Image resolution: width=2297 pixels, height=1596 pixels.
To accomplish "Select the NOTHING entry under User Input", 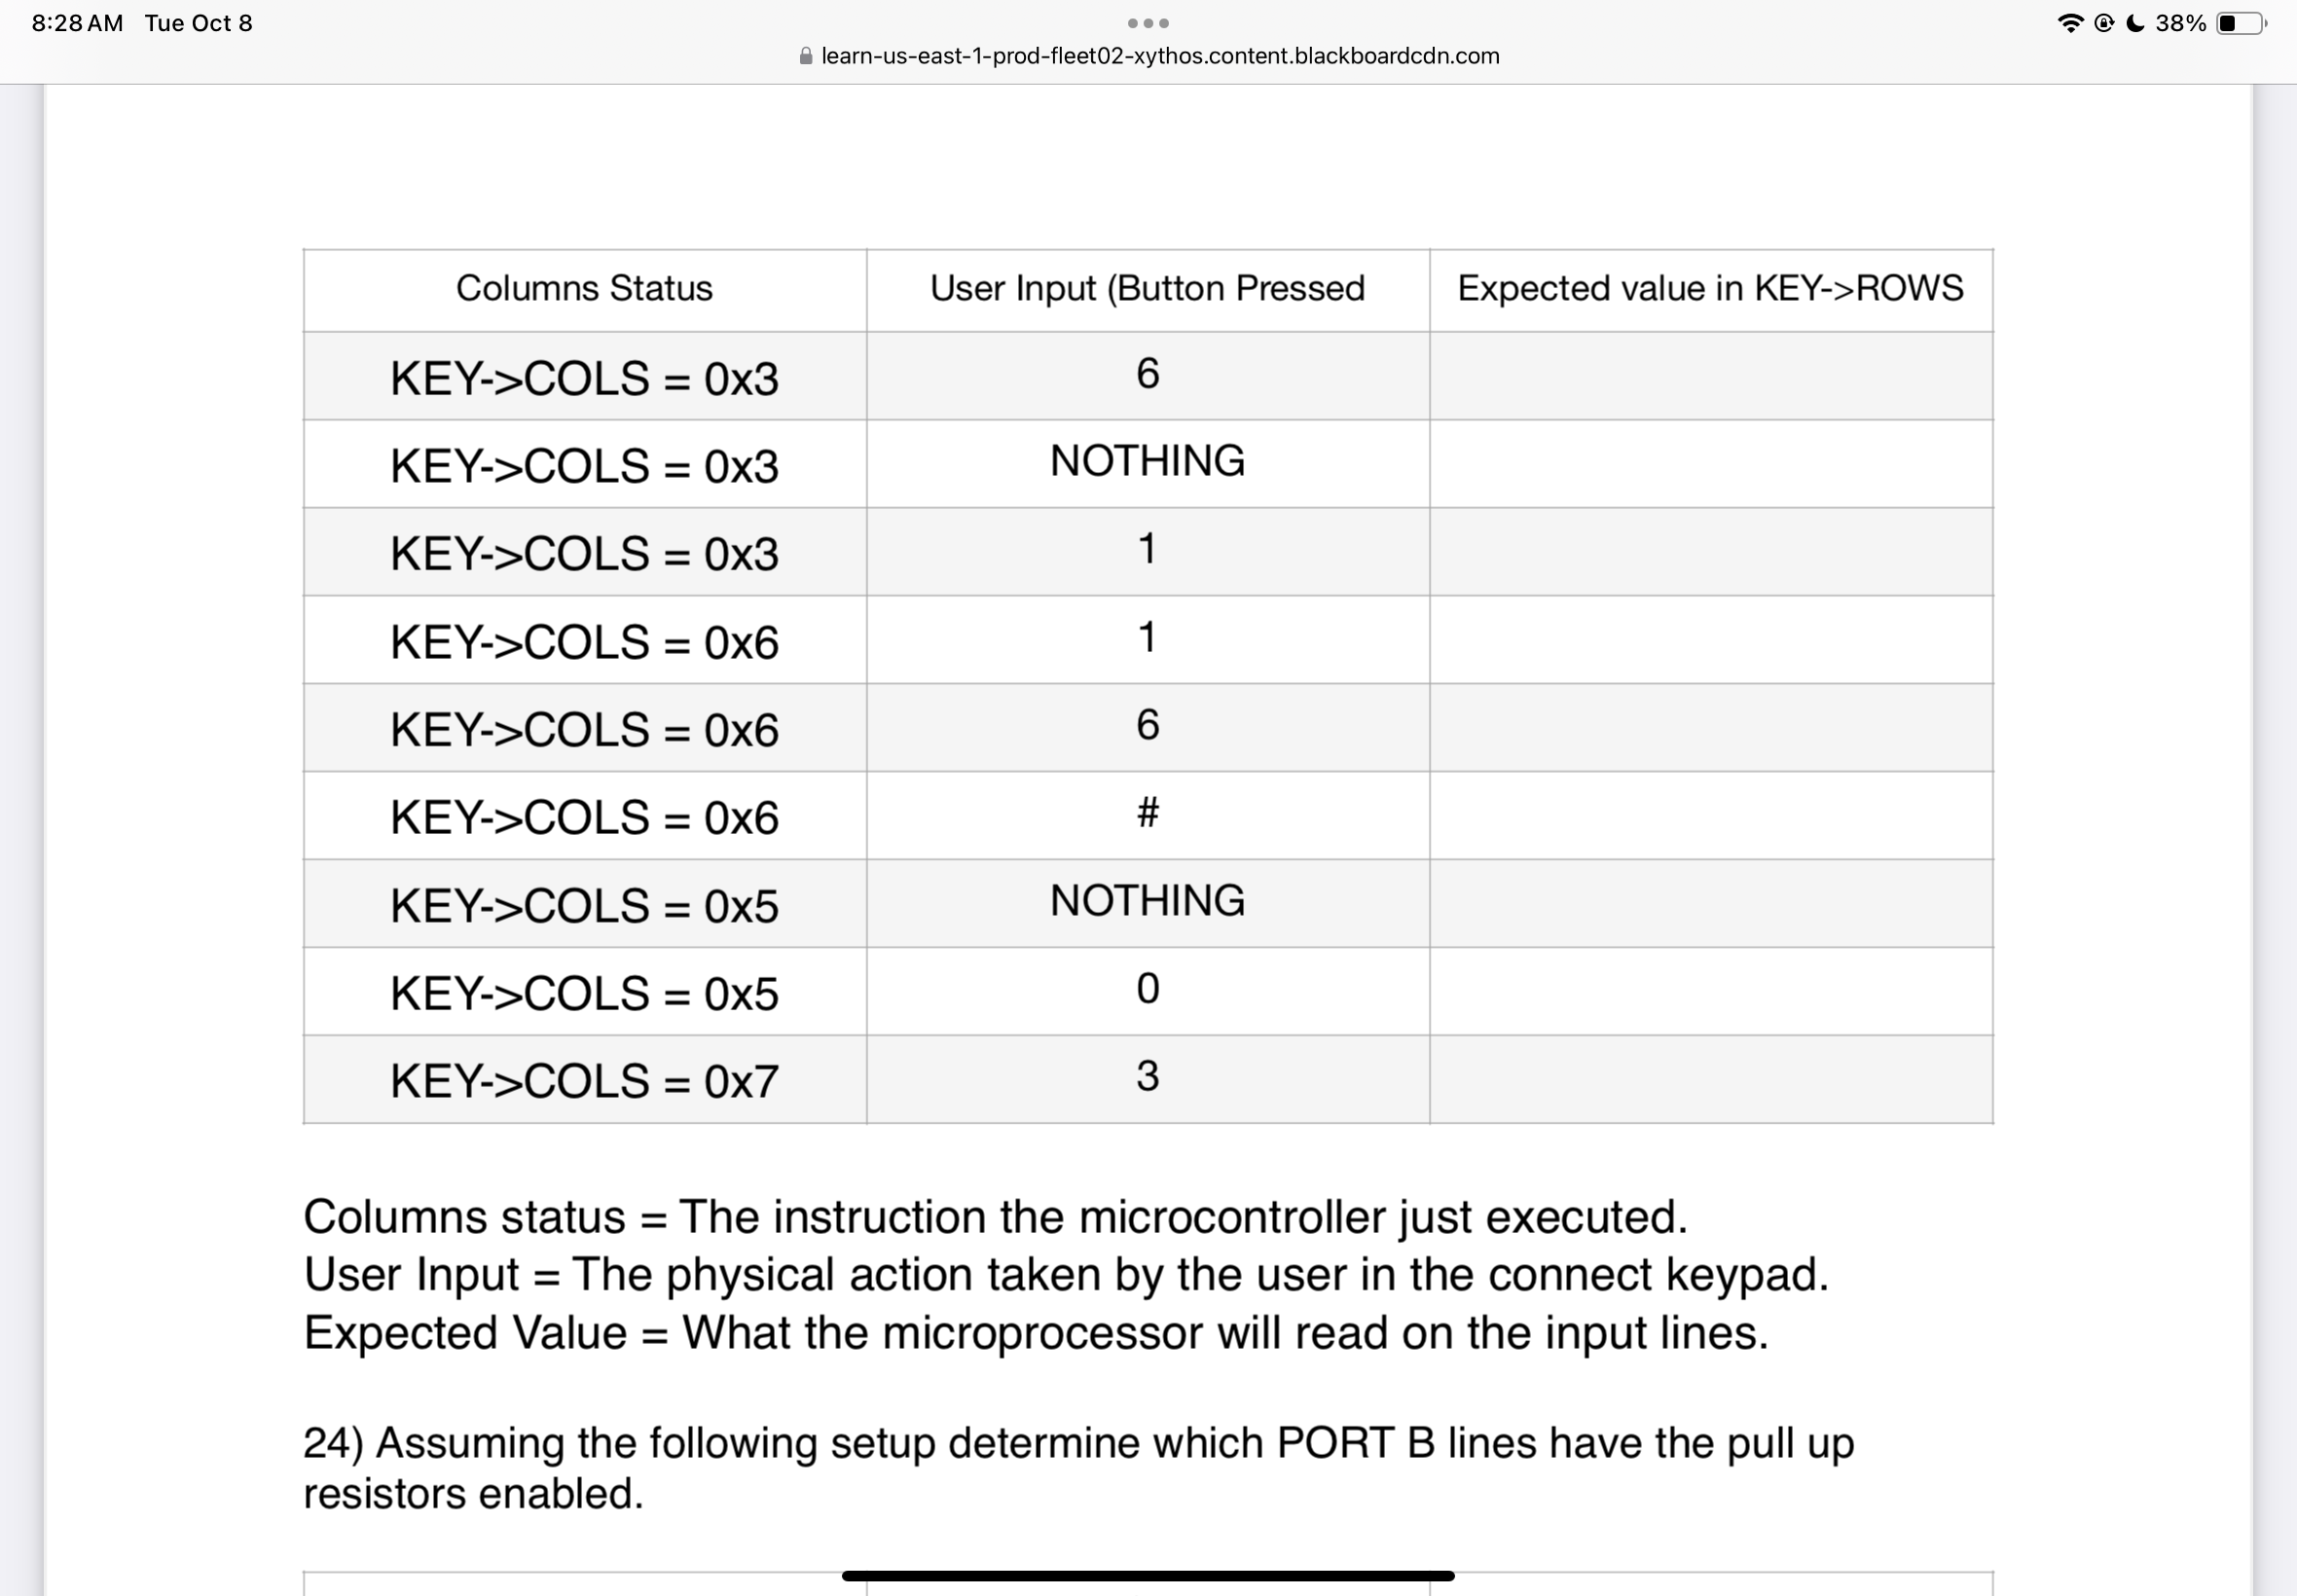I will coord(1147,460).
